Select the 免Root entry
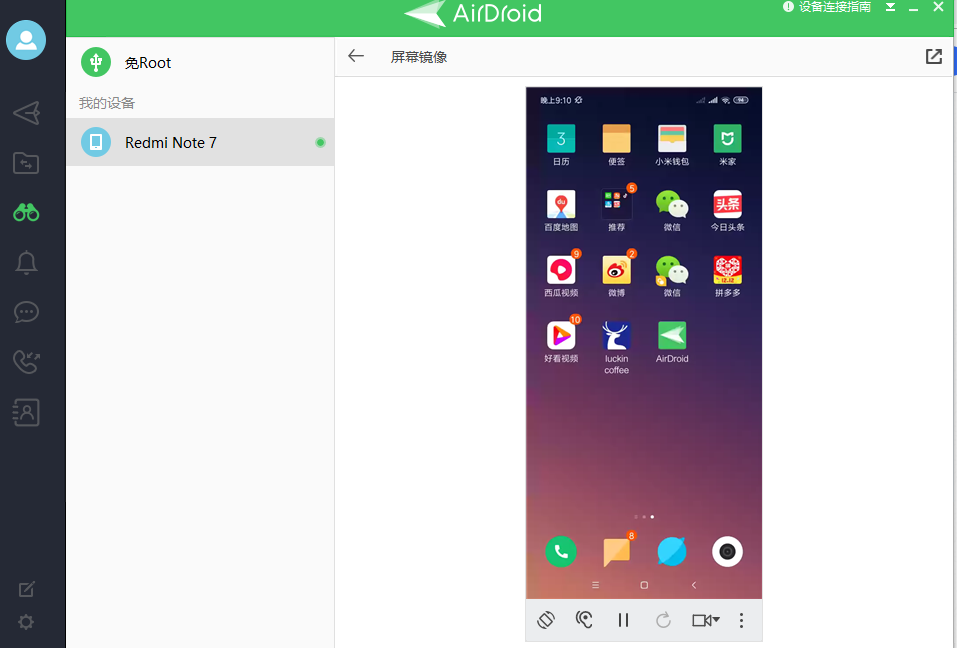Screen dimensions: 957x648 [200, 62]
